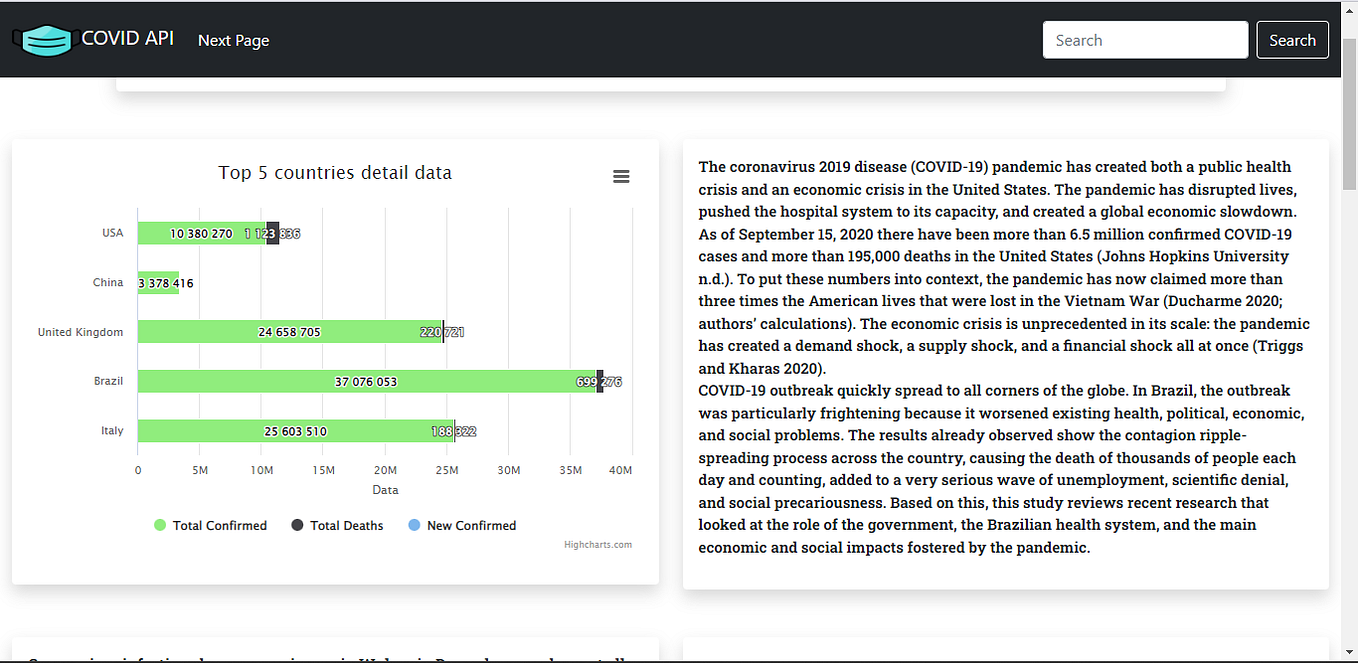This screenshot has height=663, width=1358.
Task: Click the United Kingdom confirmed bar
Action: tap(290, 332)
